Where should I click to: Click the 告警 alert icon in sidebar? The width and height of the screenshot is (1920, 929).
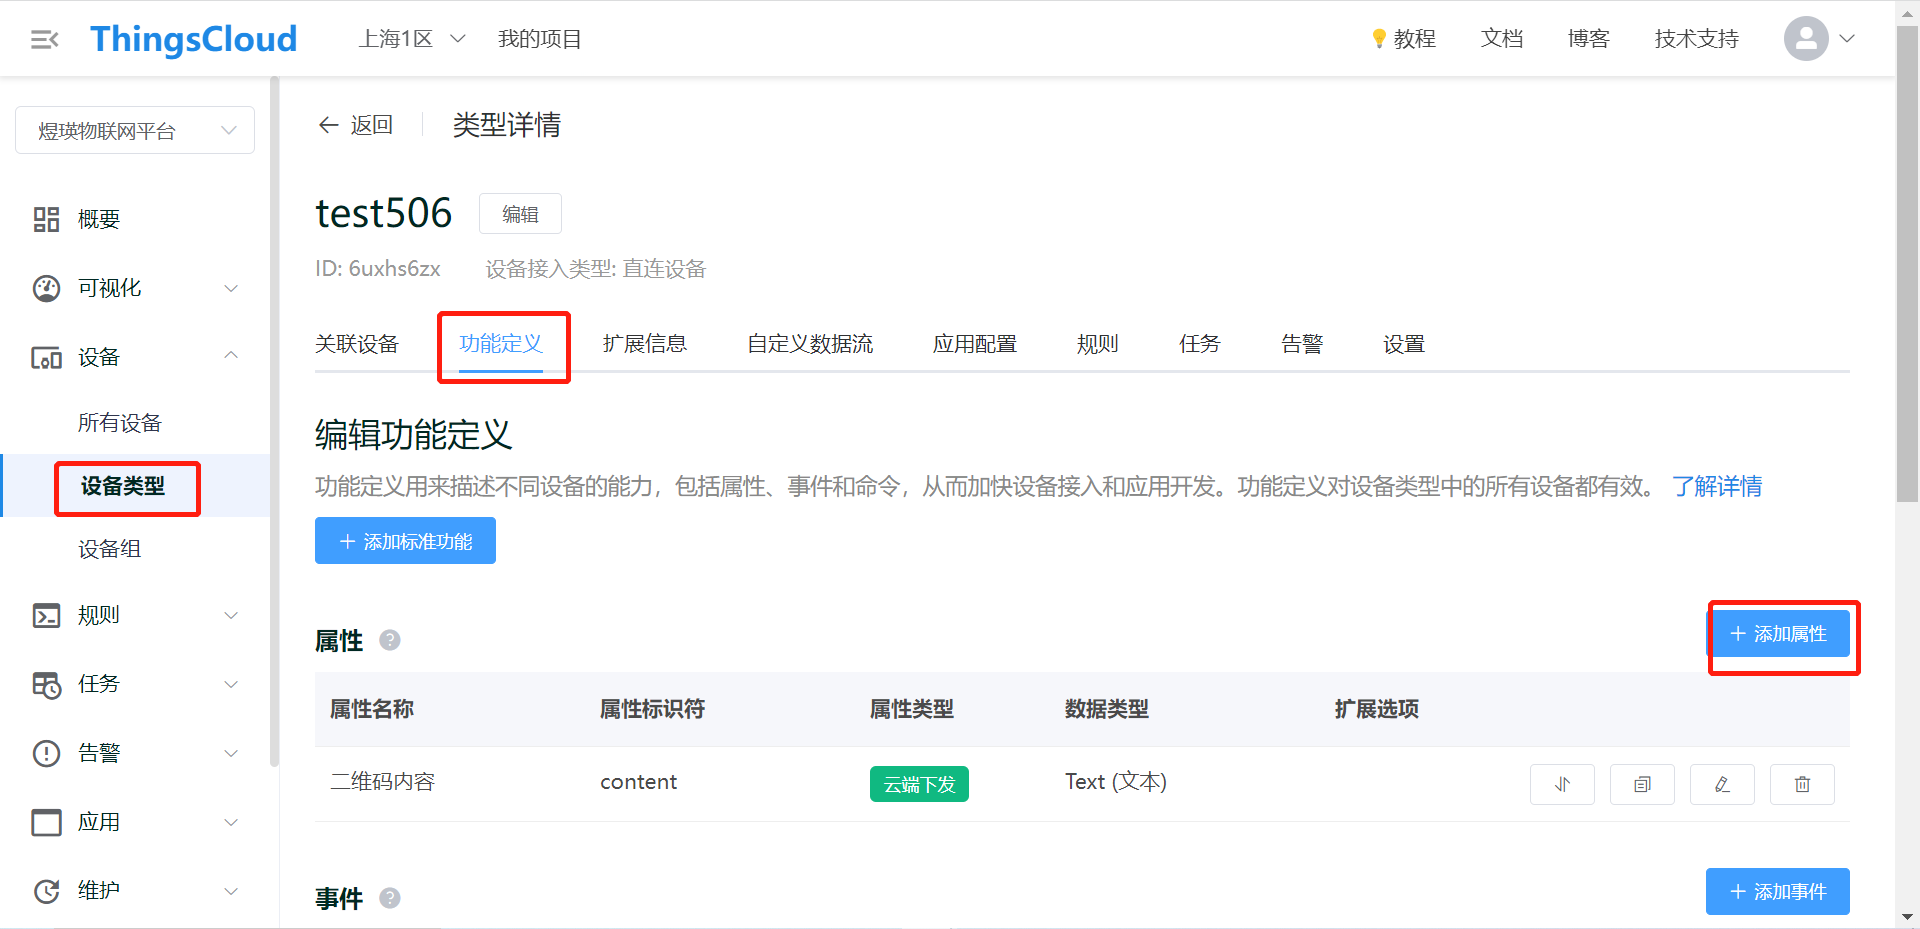[x=47, y=753]
